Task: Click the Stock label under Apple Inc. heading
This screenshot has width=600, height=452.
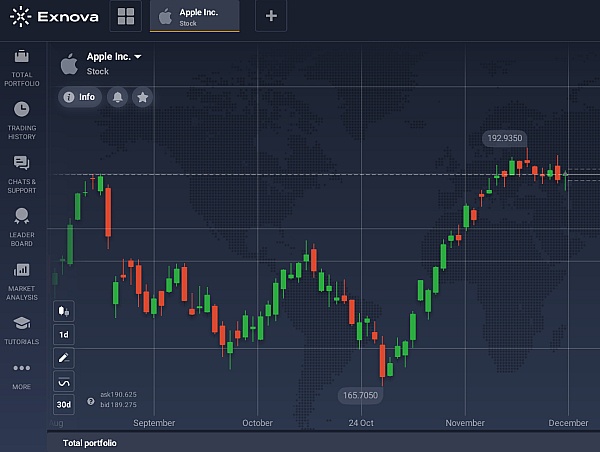Action: pos(98,71)
